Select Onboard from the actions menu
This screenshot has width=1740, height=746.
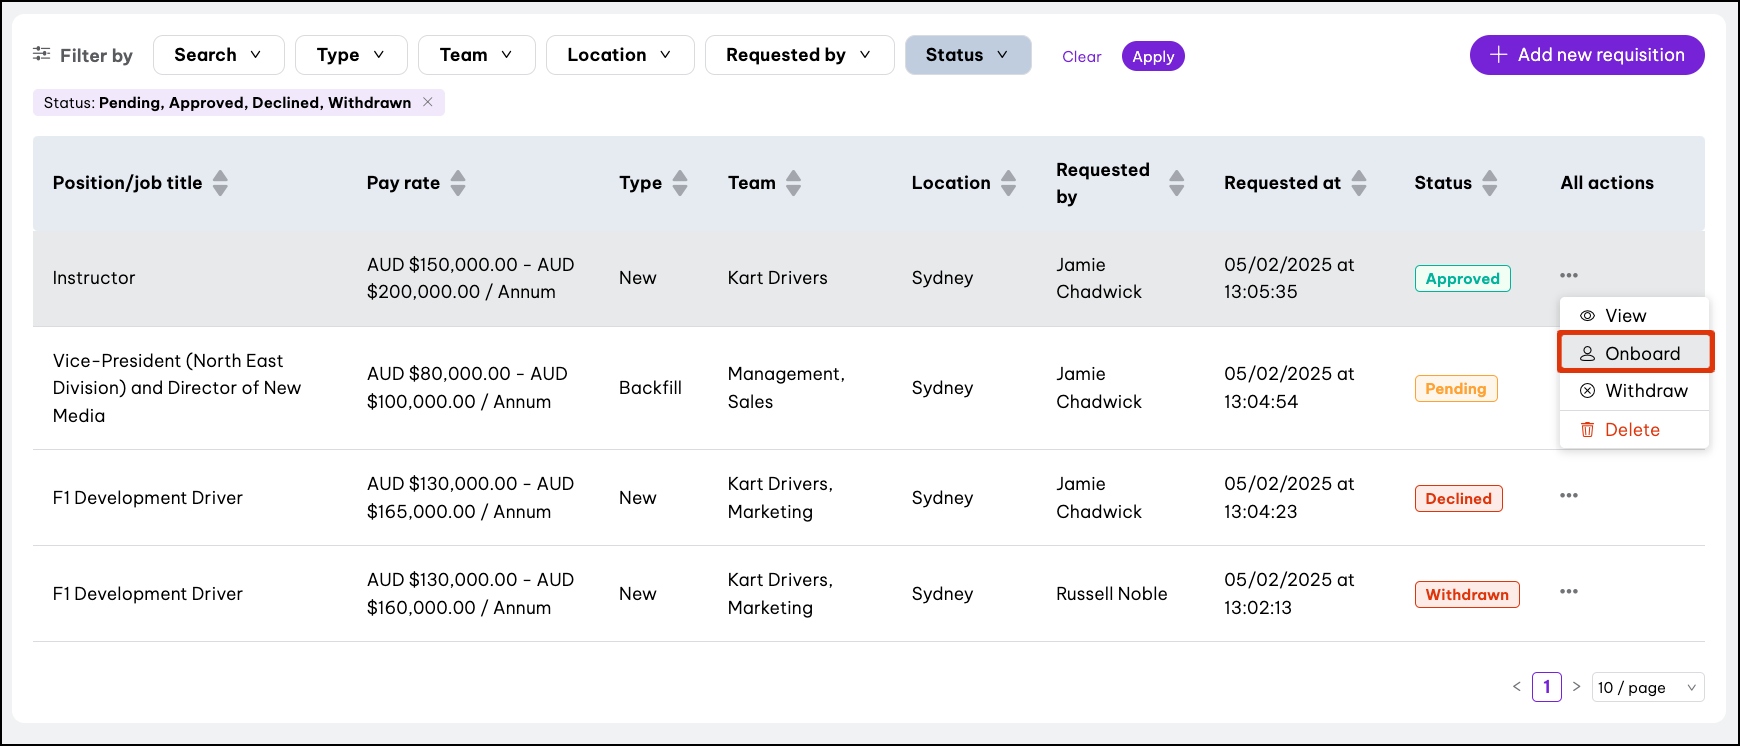click(1635, 353)
